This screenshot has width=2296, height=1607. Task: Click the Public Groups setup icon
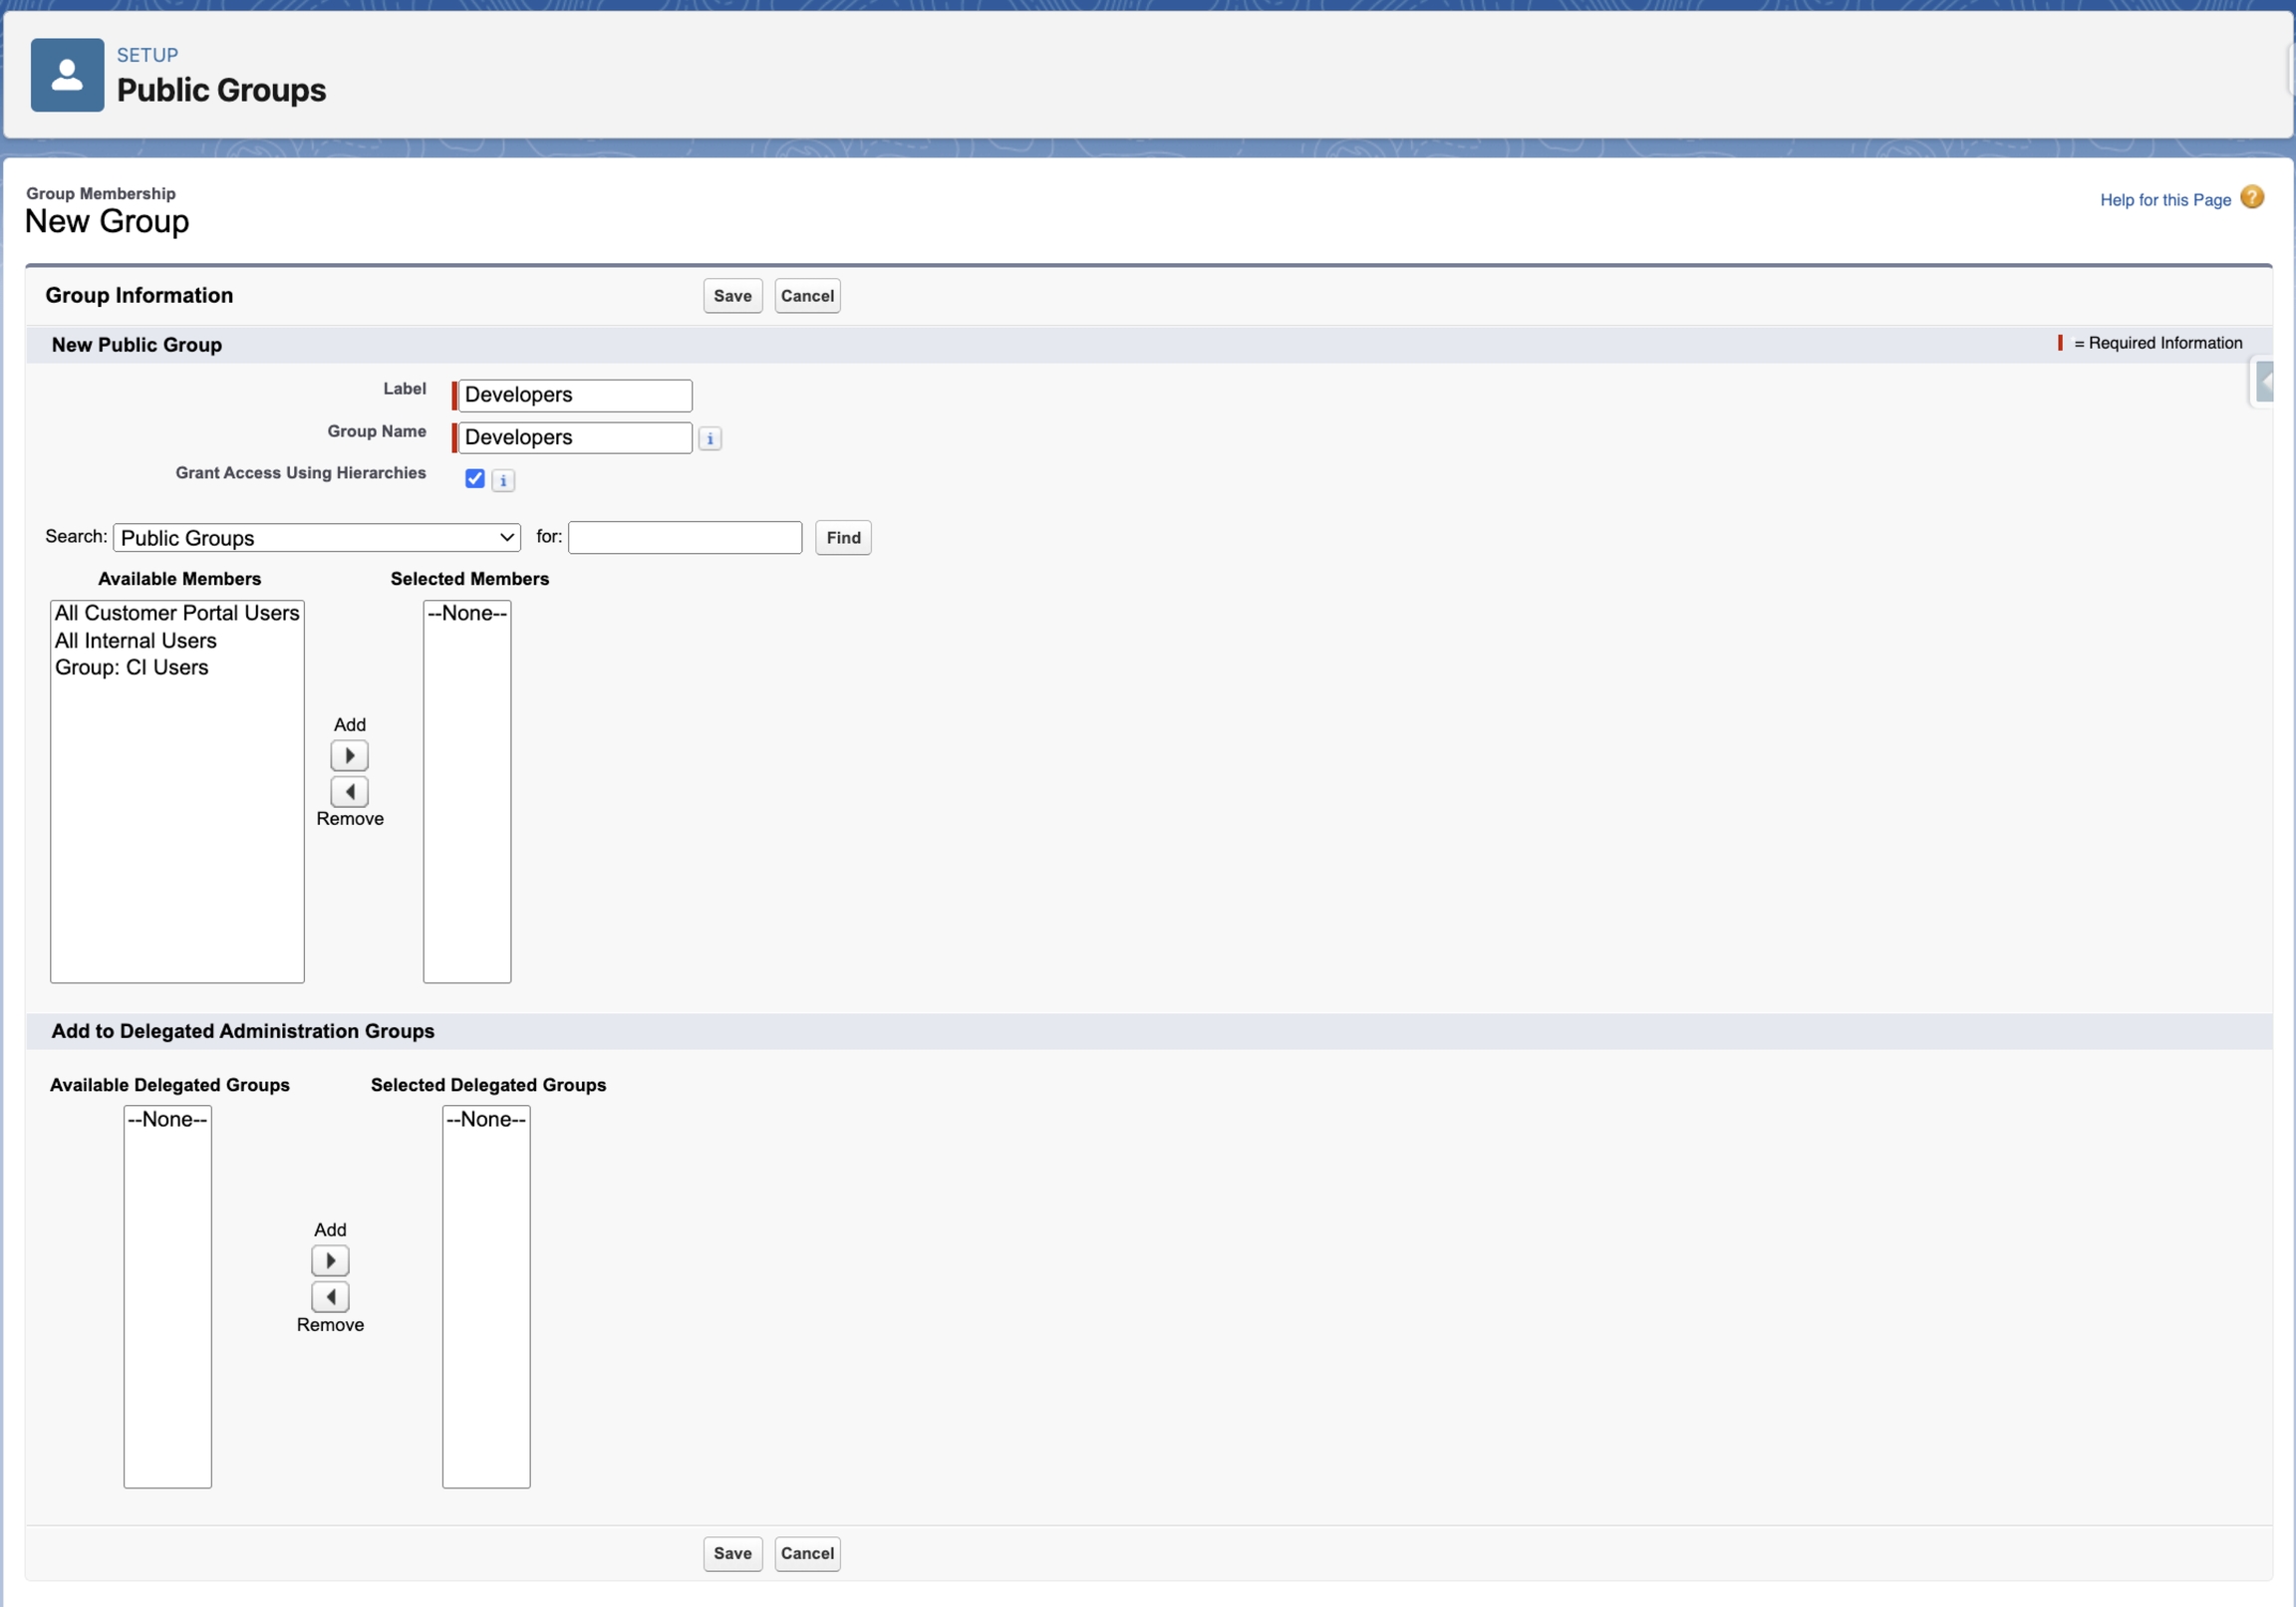(67, 75)
